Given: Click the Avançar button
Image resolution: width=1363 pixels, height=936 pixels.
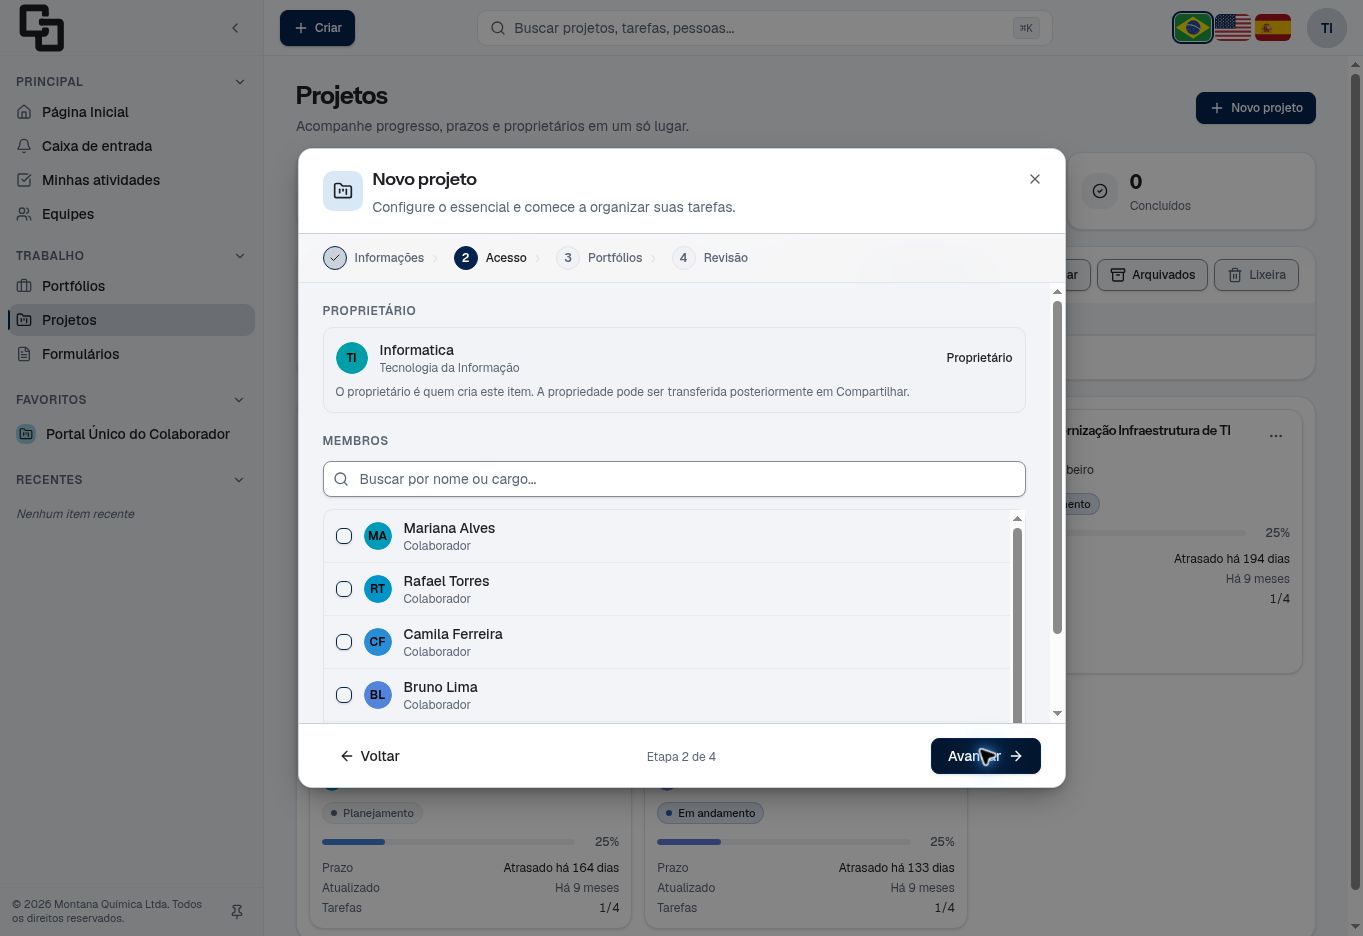Looking at the screenshot, I should [x=986, y=756].
